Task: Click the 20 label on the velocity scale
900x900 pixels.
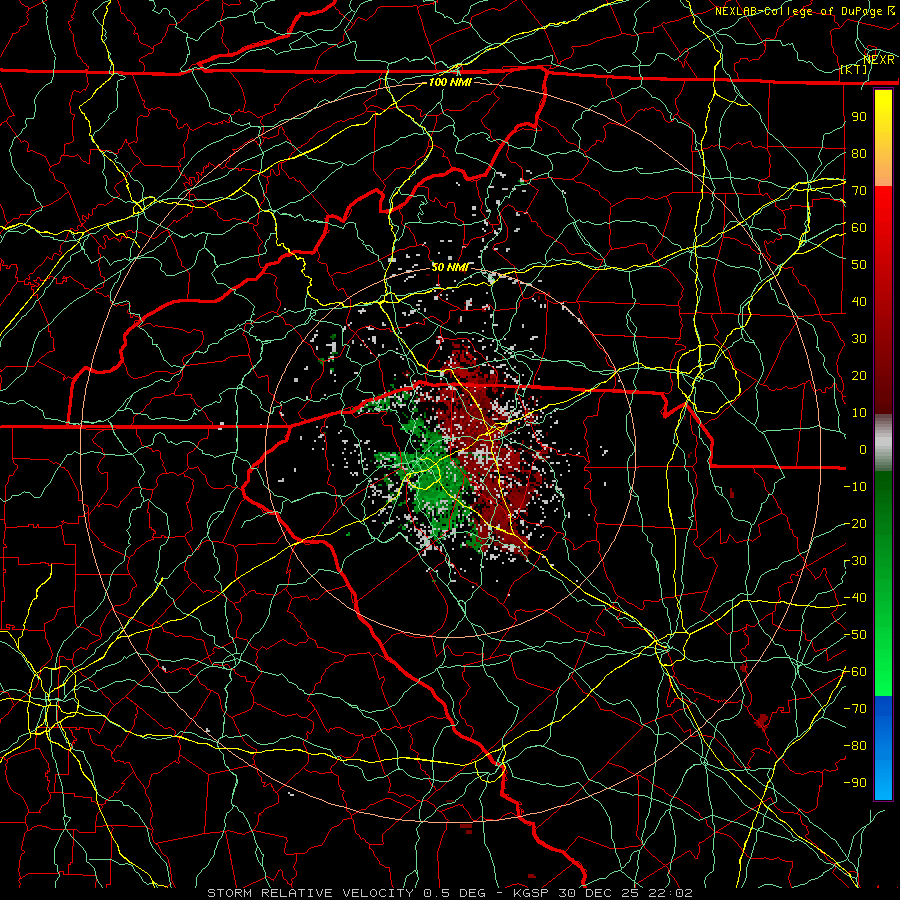Action: click(859, 375)
